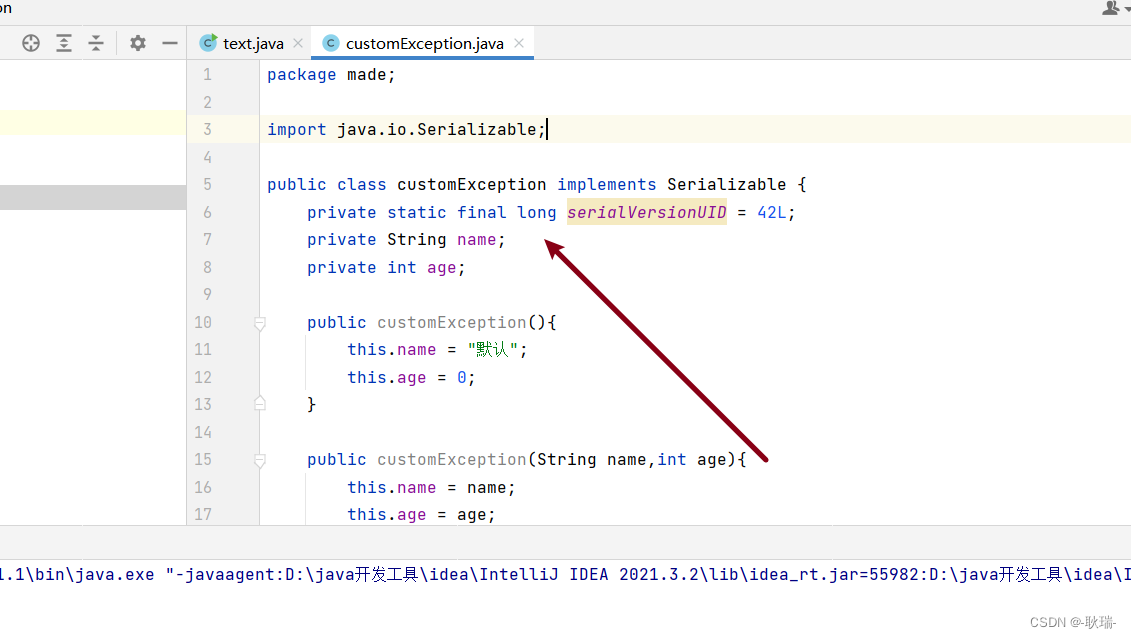Click the highlighted serialVersionUID text in editor
Viewport: 1131px width, 639px height.
pos(646,212)
